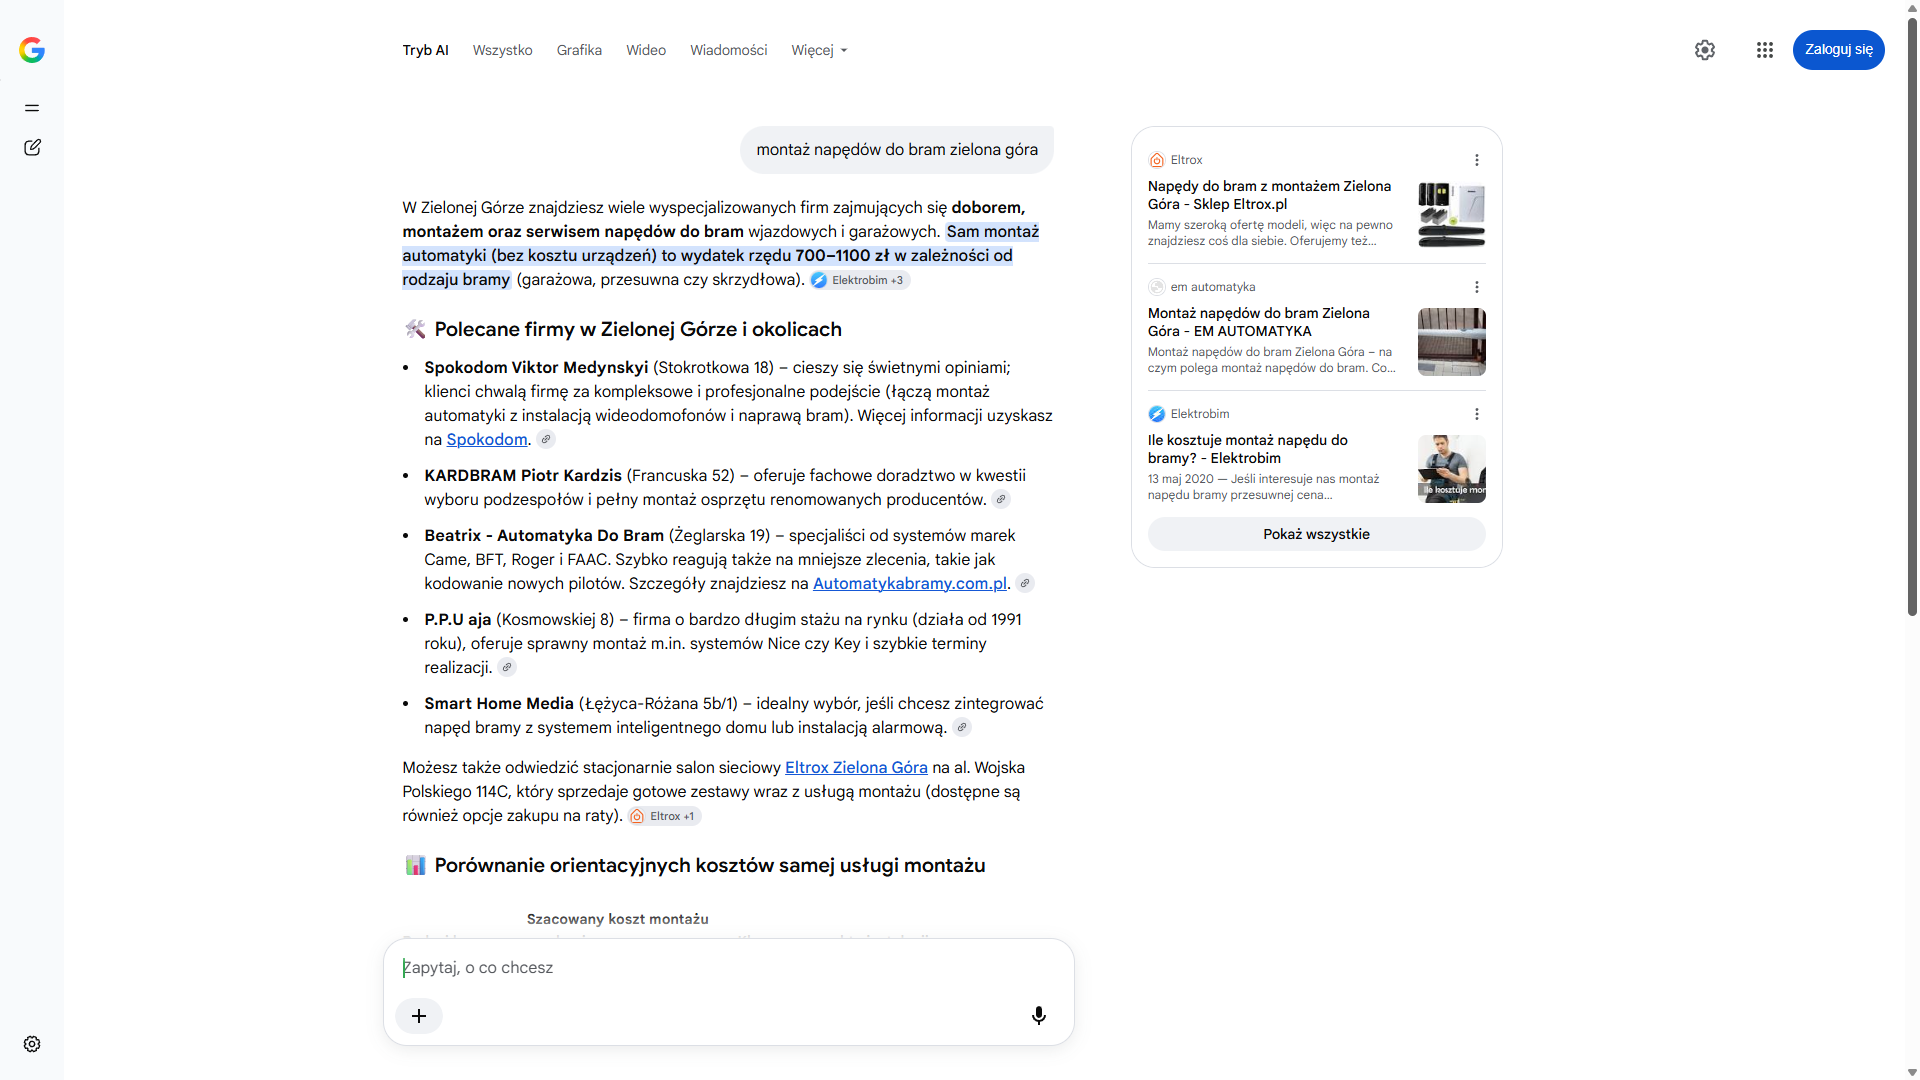Open the Ile kosztuje montaż napędu Elektrobim result
Image resolution: width=1920 pixels, height=1080 pixels.
click(1248, 449)
